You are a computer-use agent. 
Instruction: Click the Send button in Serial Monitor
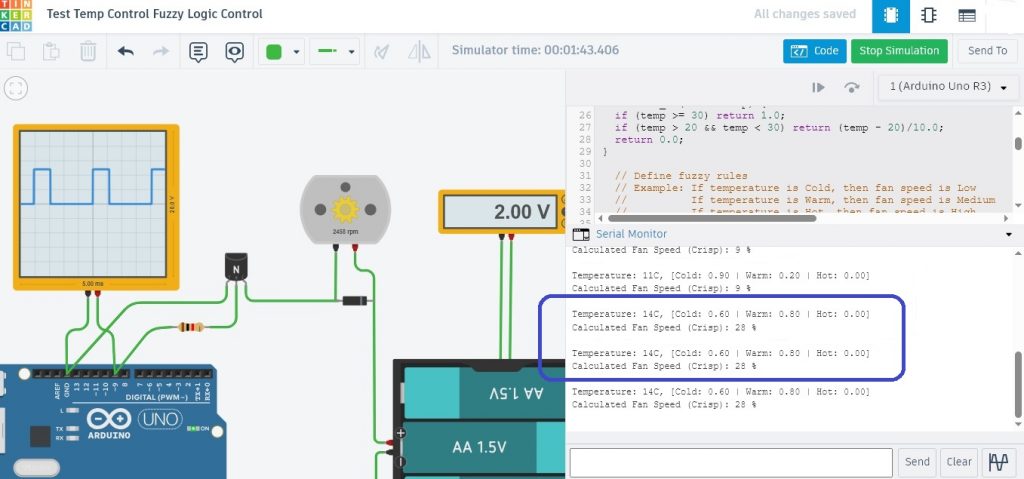(x=917, y=462)
